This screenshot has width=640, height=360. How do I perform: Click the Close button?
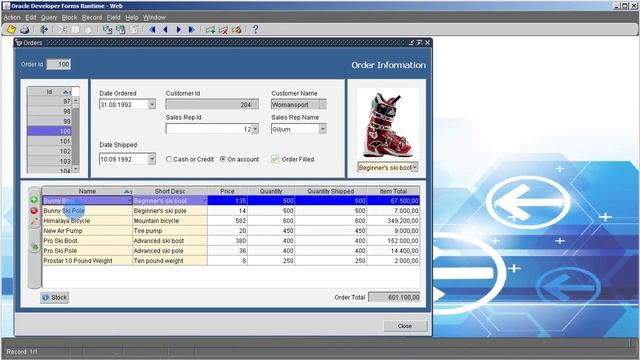pyautogui.click(x=405, y=326)
